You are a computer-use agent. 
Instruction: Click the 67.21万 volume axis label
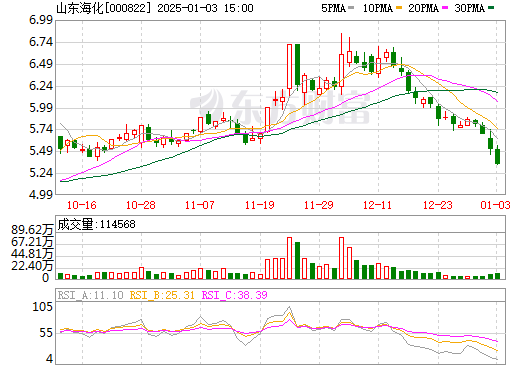pos(32,242)
